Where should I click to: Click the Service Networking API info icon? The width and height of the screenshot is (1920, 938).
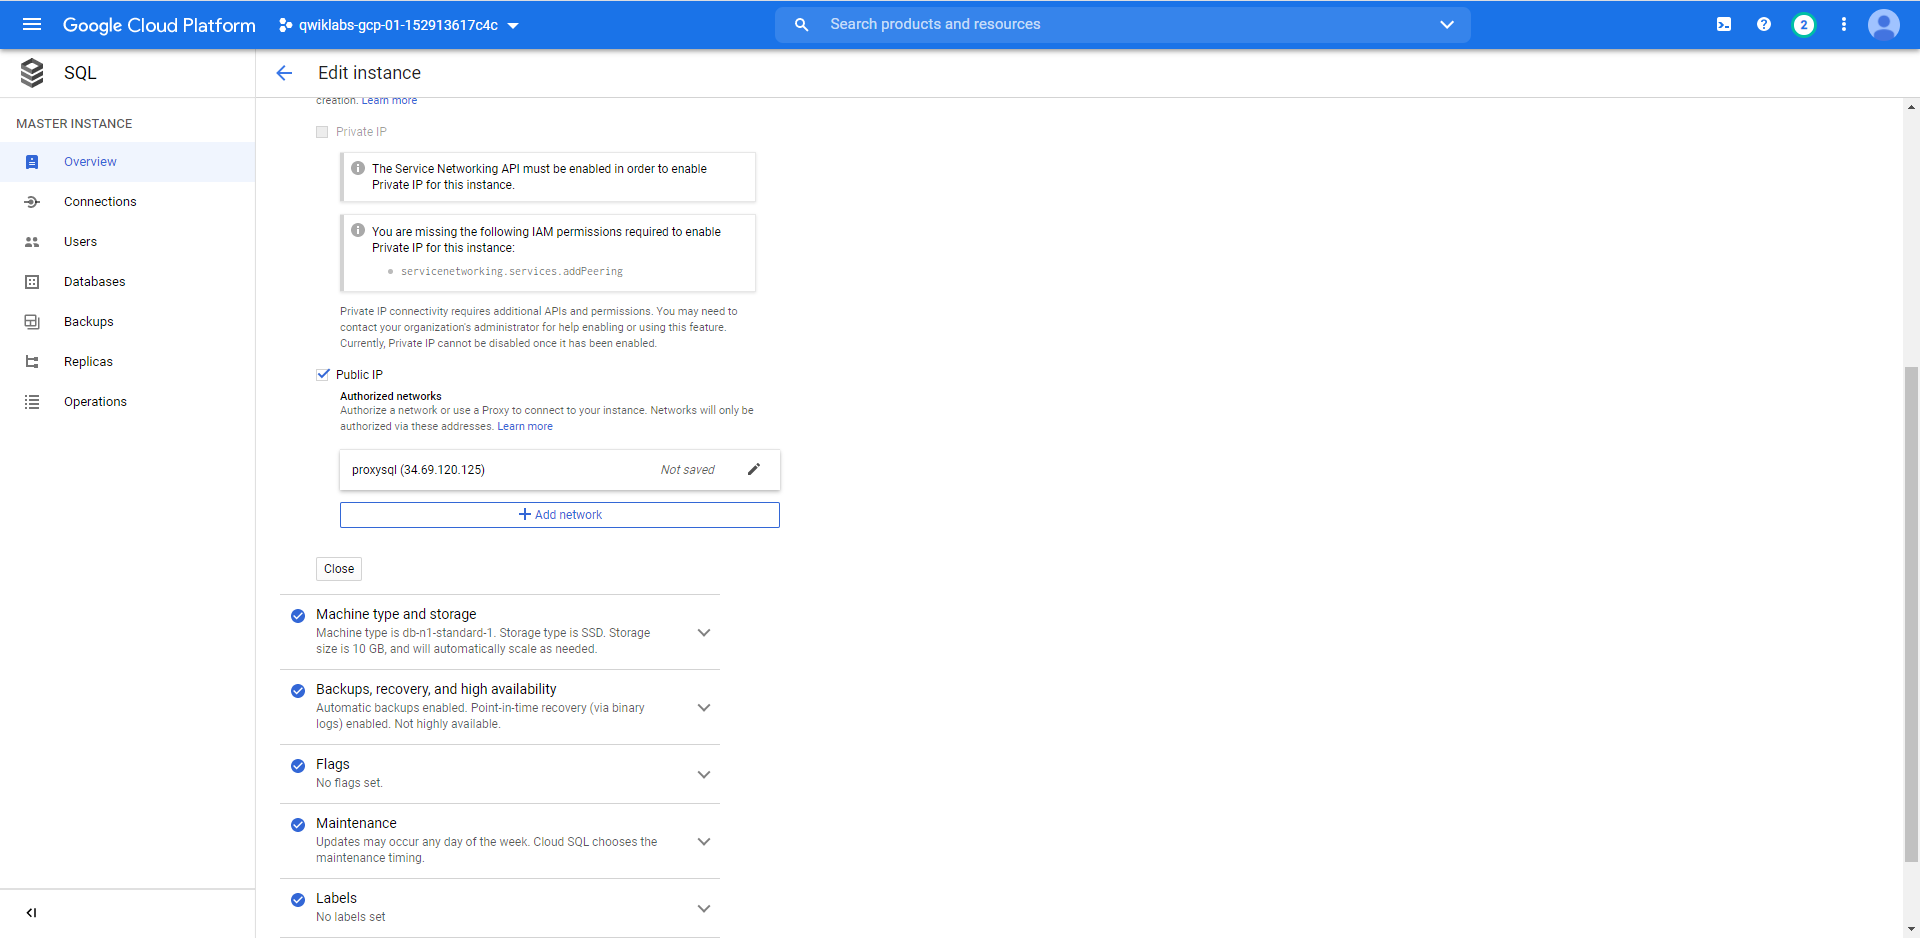click(358, 168)
